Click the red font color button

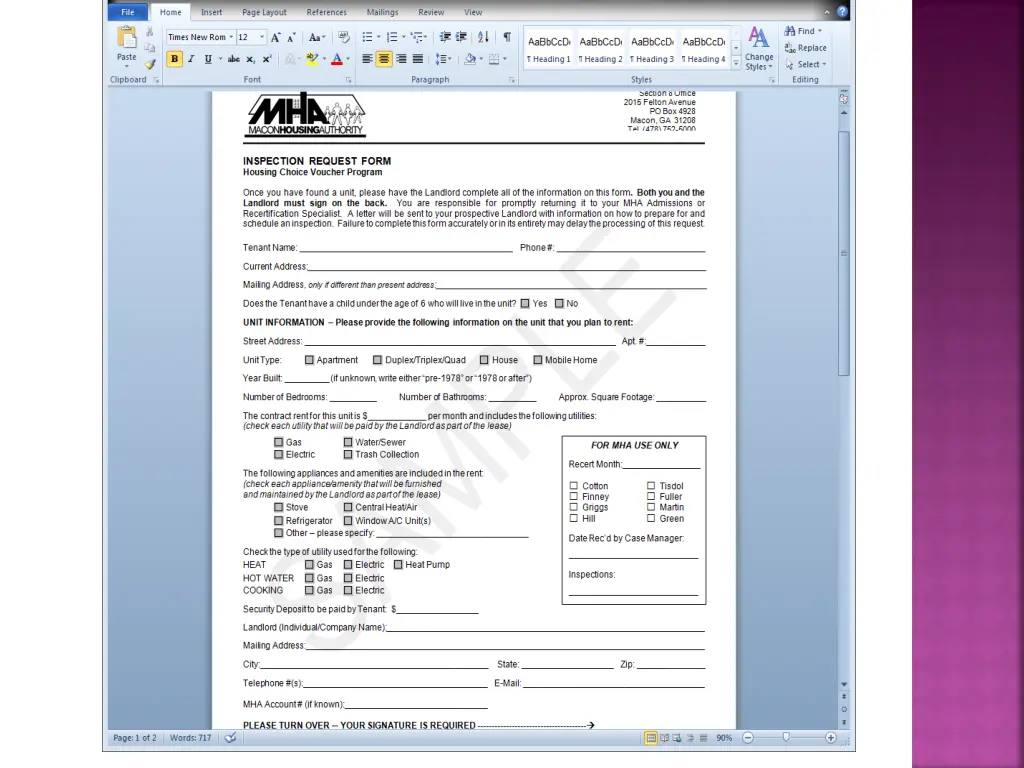[337, 59]
